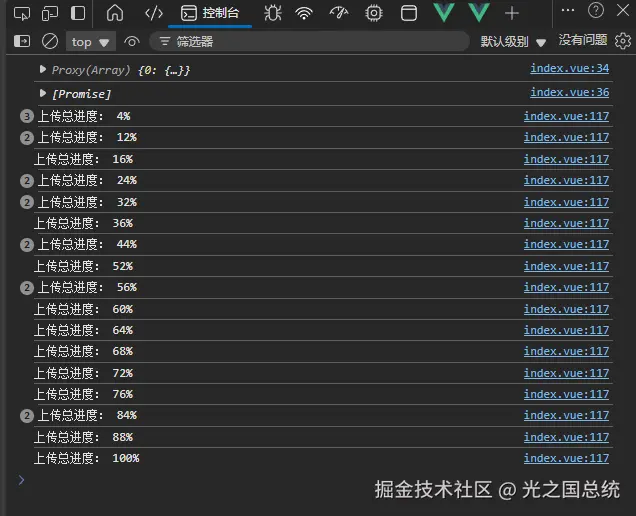Open index.vue:117 link on 4% row

[566, 116]
